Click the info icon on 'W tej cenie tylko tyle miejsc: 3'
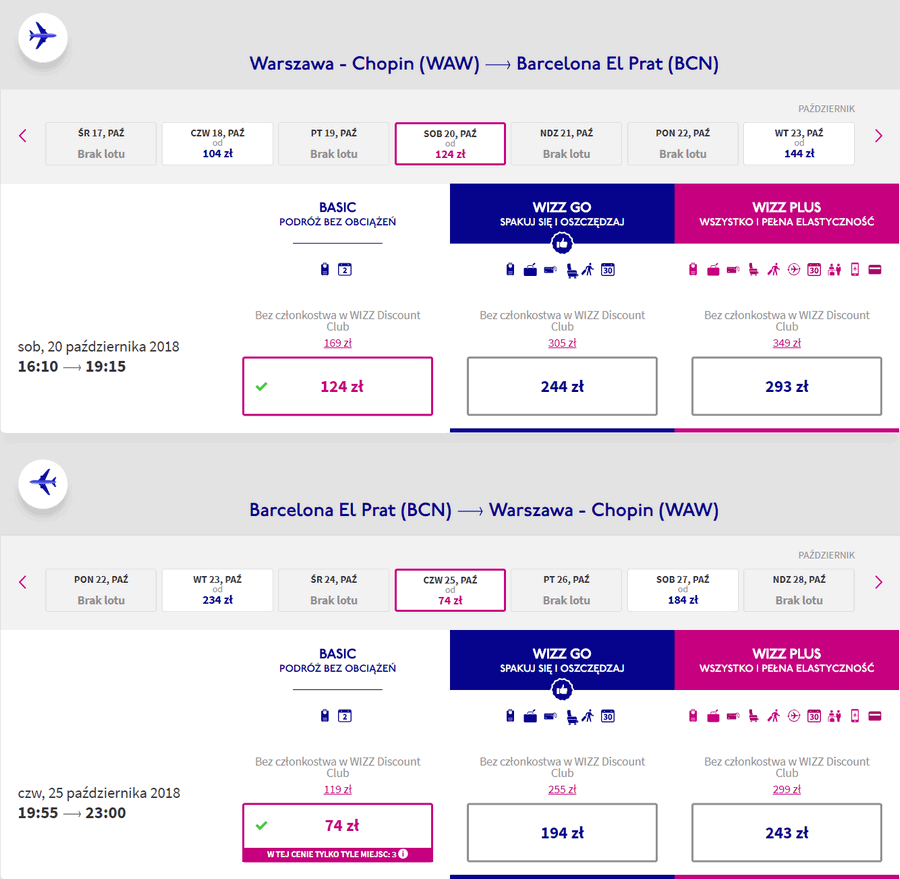900x879 pixels. tap(404, 854)
